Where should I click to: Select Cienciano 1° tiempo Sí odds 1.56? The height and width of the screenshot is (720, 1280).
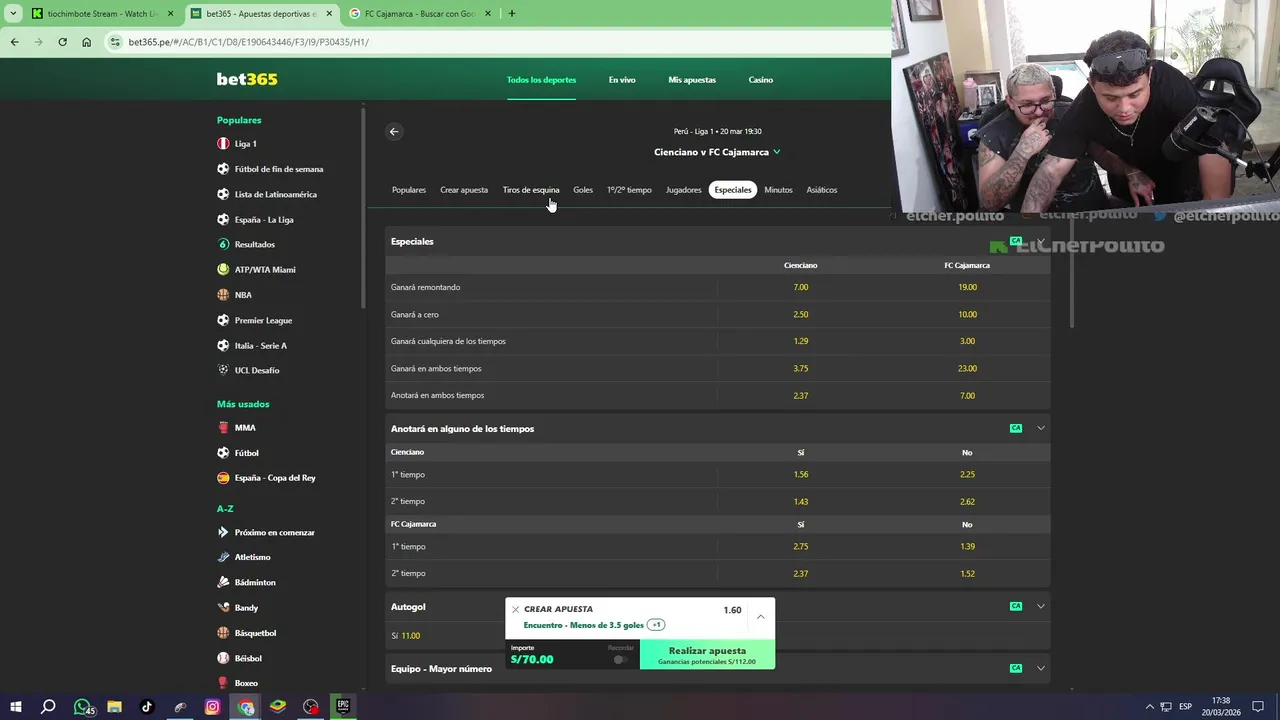[801, 474]
